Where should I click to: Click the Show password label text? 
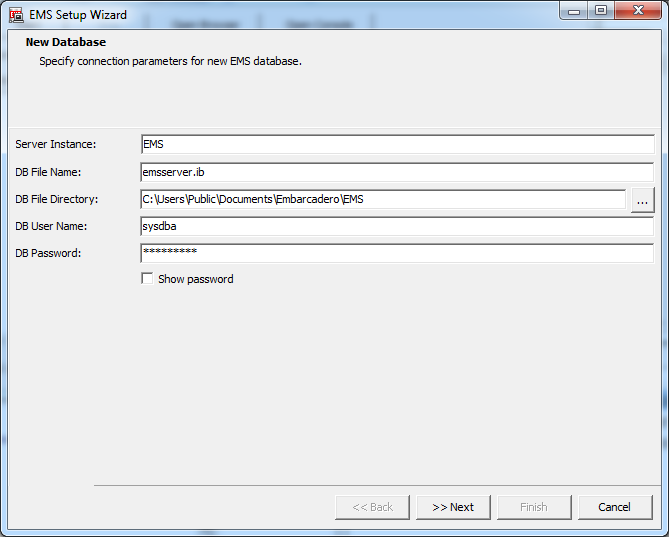196,279
